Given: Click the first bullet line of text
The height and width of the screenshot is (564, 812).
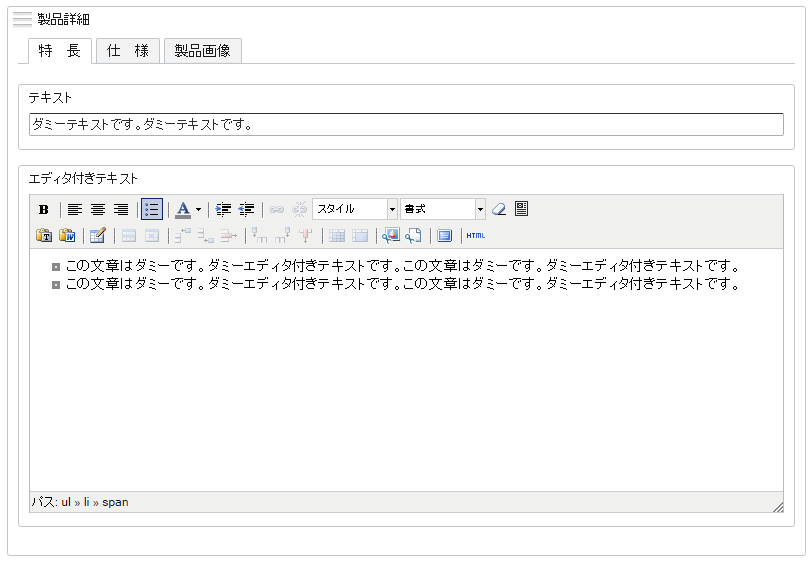Looking at the screenshot, I should (402, 266).
